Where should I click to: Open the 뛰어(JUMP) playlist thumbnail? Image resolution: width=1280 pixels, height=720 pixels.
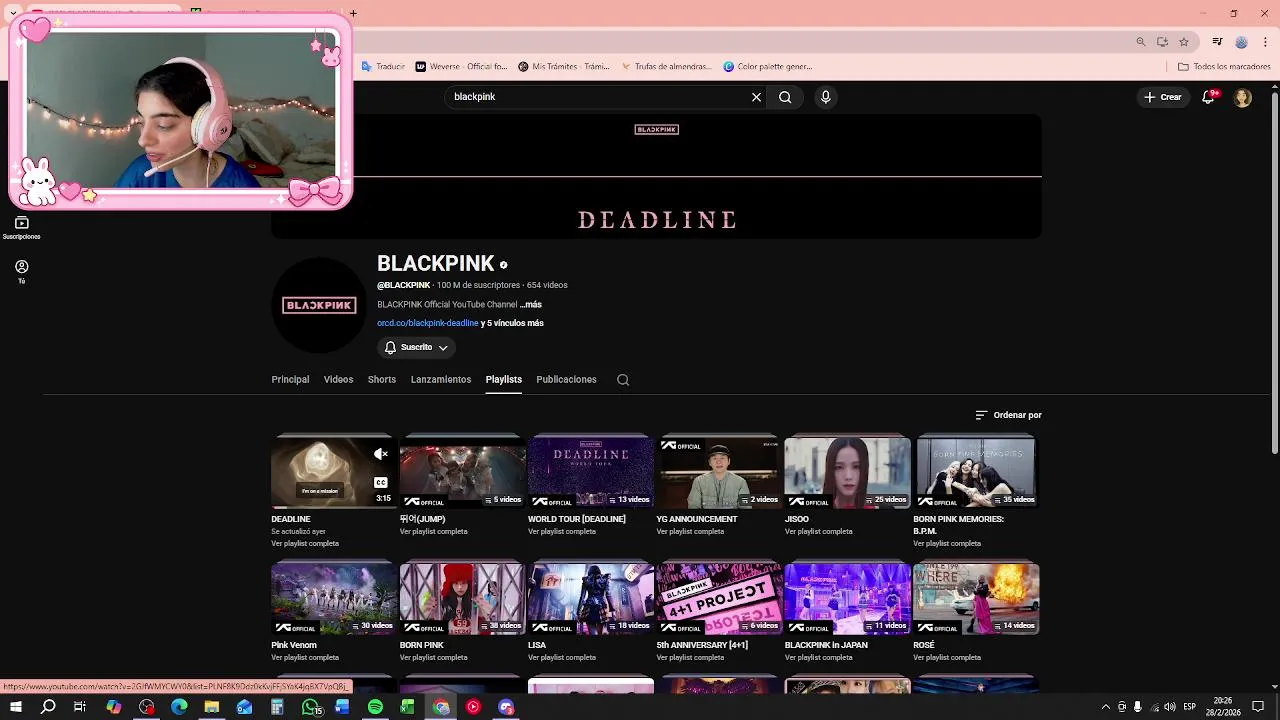(x=462, y=472)
